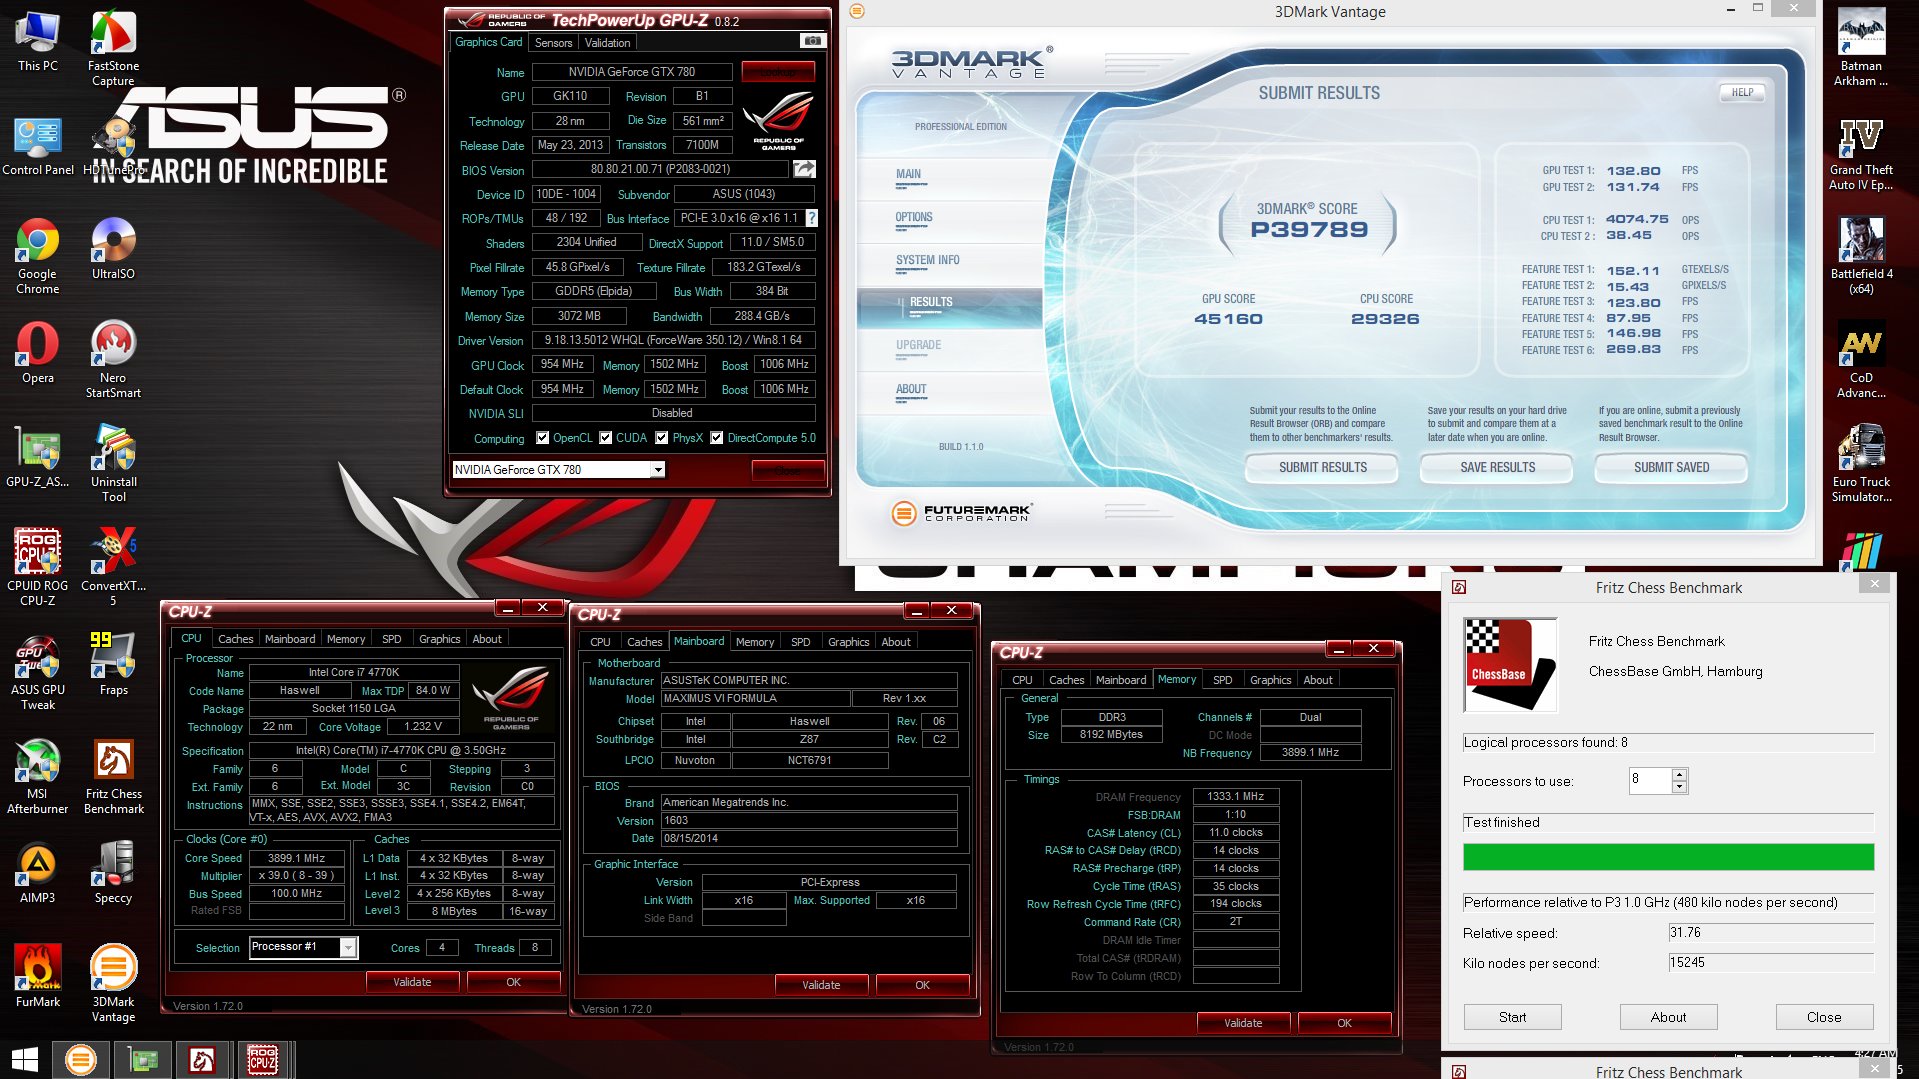Toggle the DirectCompute 5.0 checkbox
The image size is (1919, 1079).
716,438
